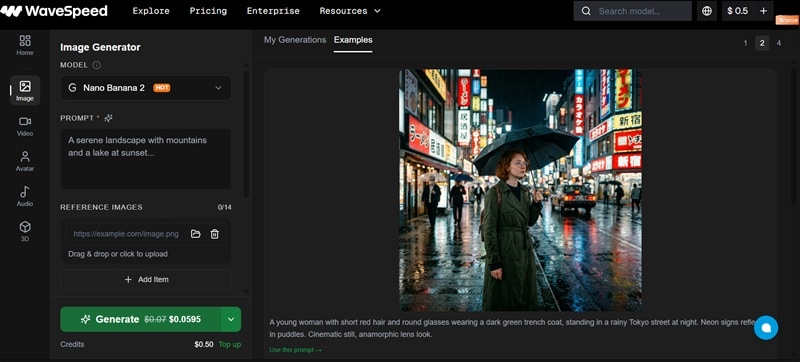The image size is (800, 362).
Task: Select the Examples tab
Action: coord(353,40)
